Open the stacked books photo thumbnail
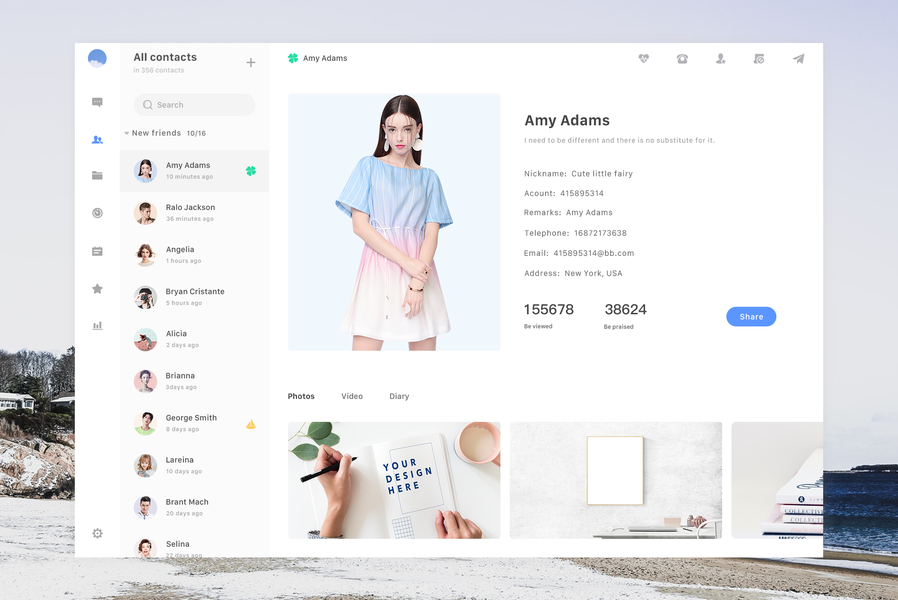The height and width of the screenshot is (600, 898). point(777,480)
